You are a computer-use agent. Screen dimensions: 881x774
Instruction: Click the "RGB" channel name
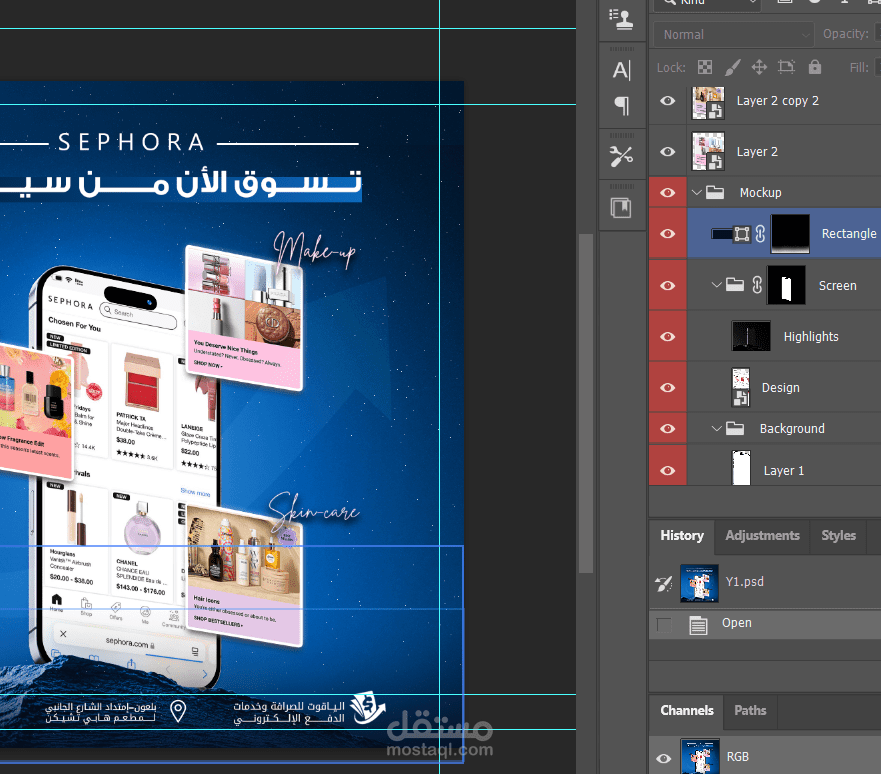point(738,757)
